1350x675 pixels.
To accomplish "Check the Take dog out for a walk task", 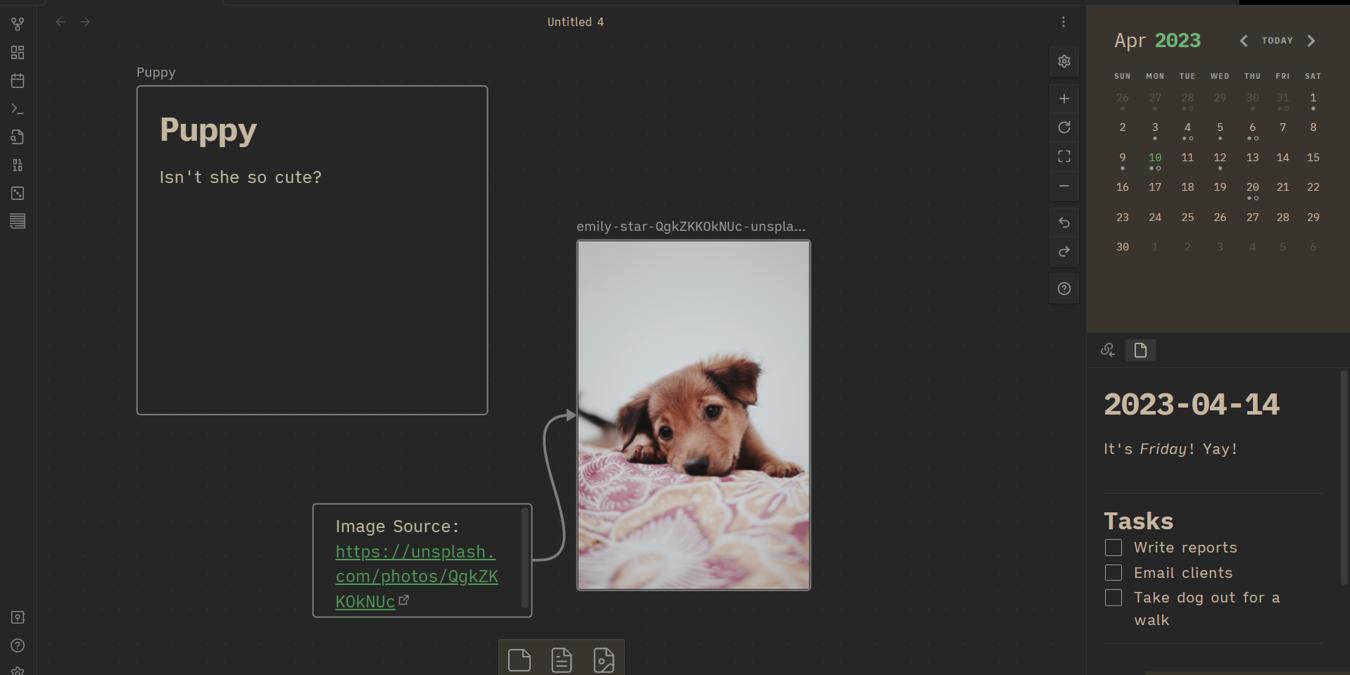I will [1113, 597].
